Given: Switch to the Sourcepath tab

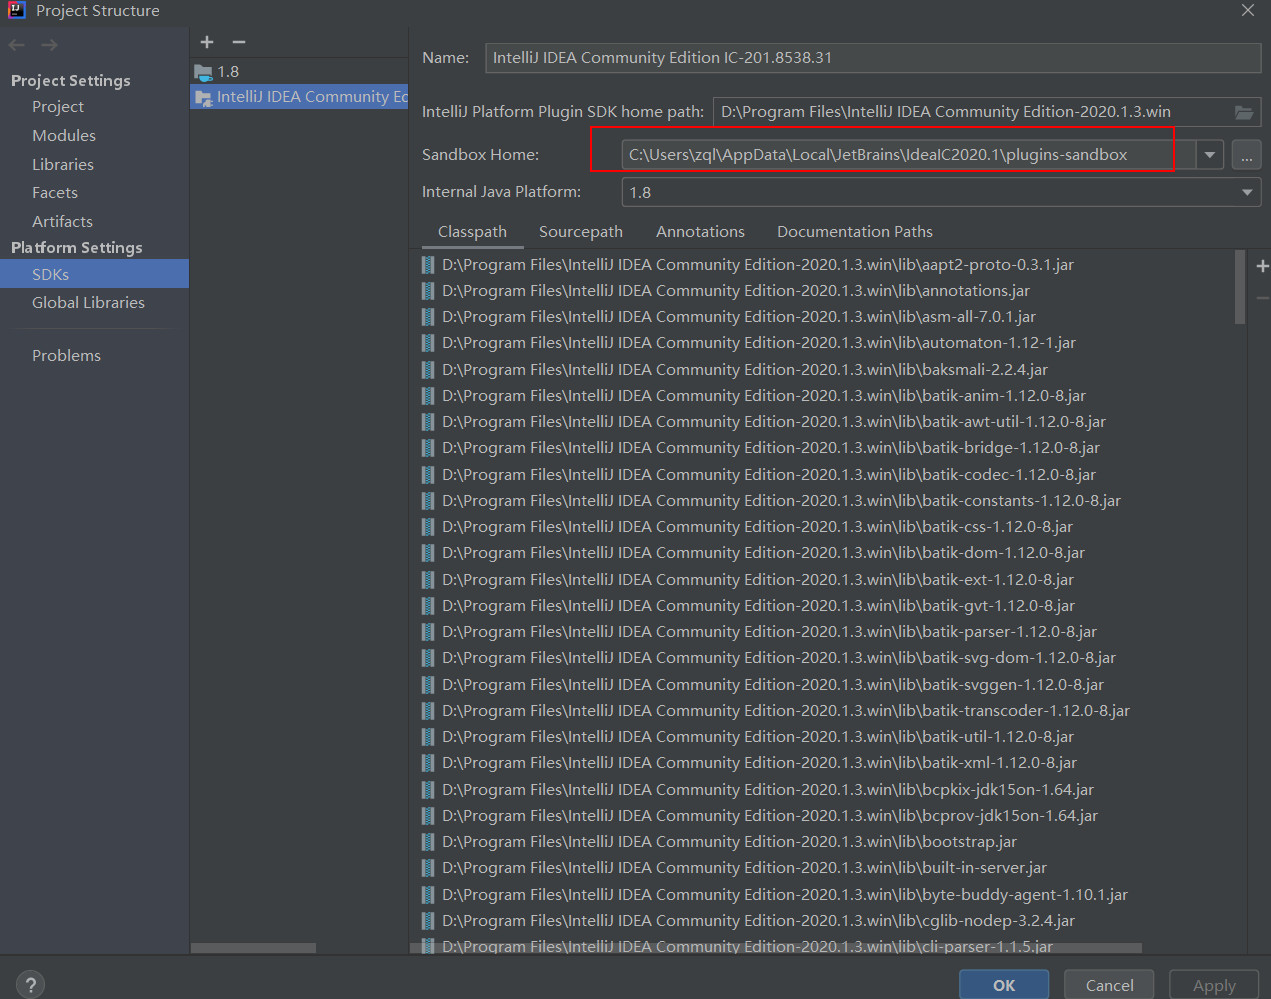Looking at the screenshot, I should coord(581,232).
